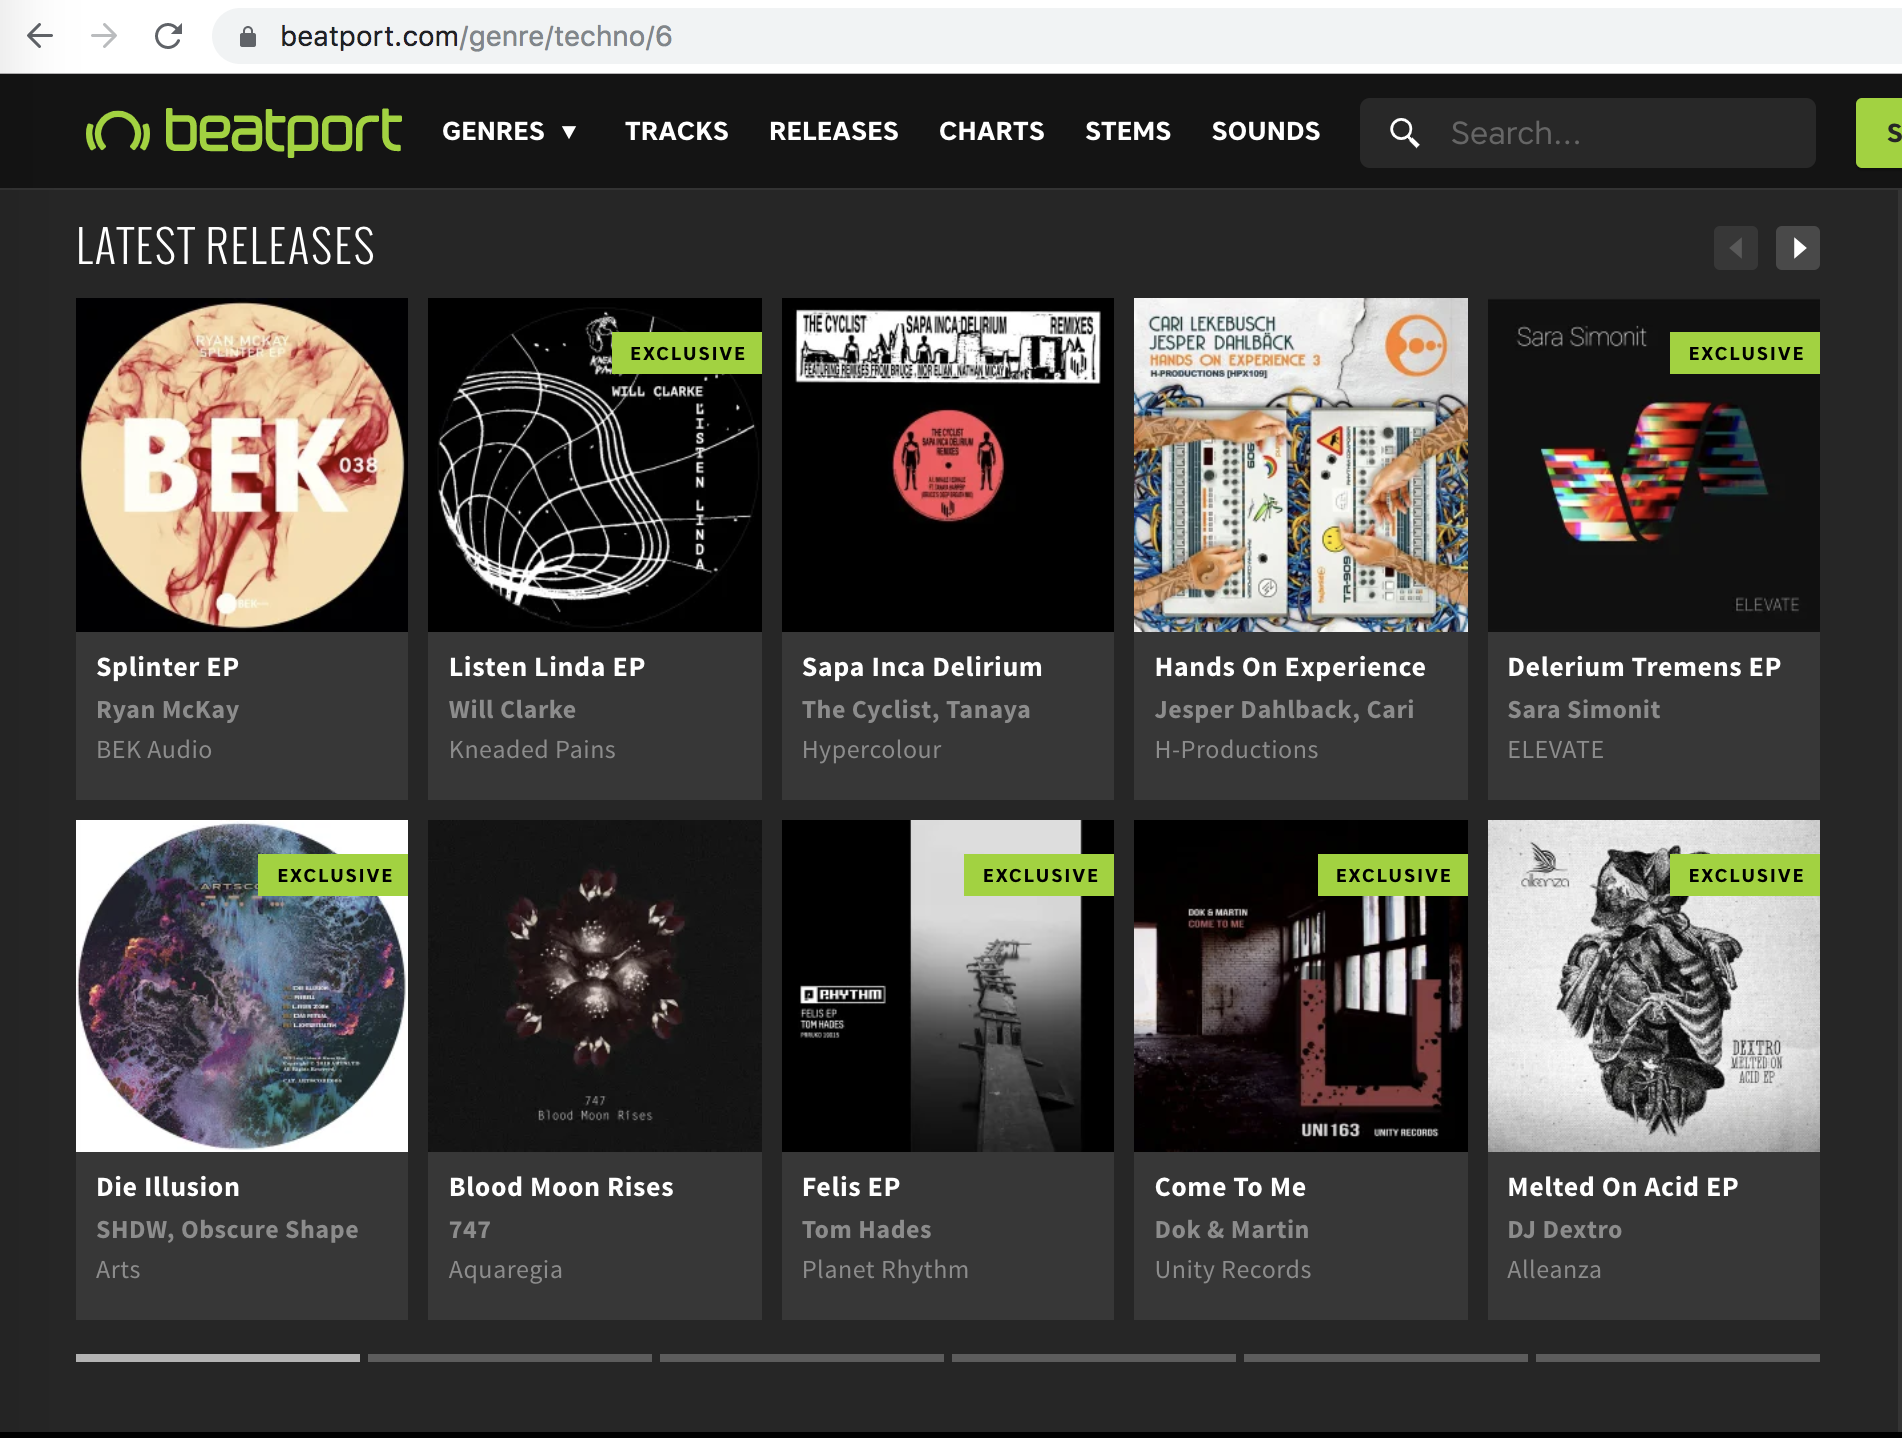
Task: Jump to second carousel page indicator
Action: click(x=510, y=1358)
